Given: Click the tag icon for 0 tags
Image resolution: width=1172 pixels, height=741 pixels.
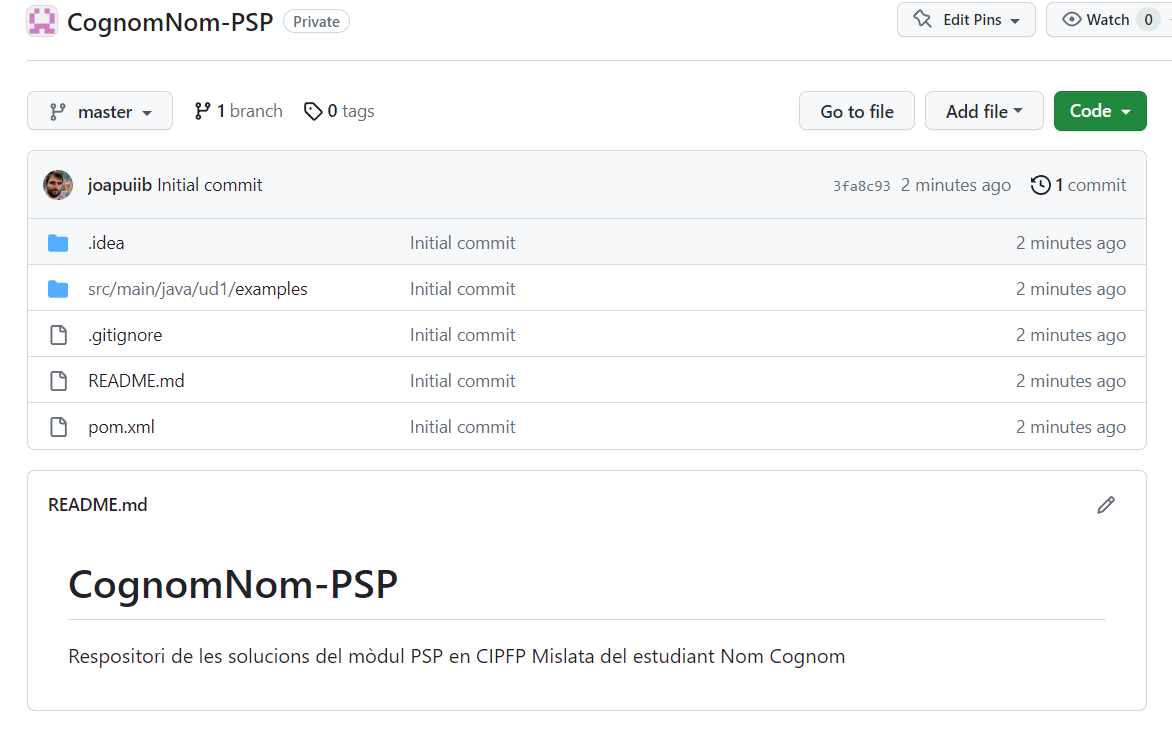Looking at the screenshot, I should click(312, 111).
